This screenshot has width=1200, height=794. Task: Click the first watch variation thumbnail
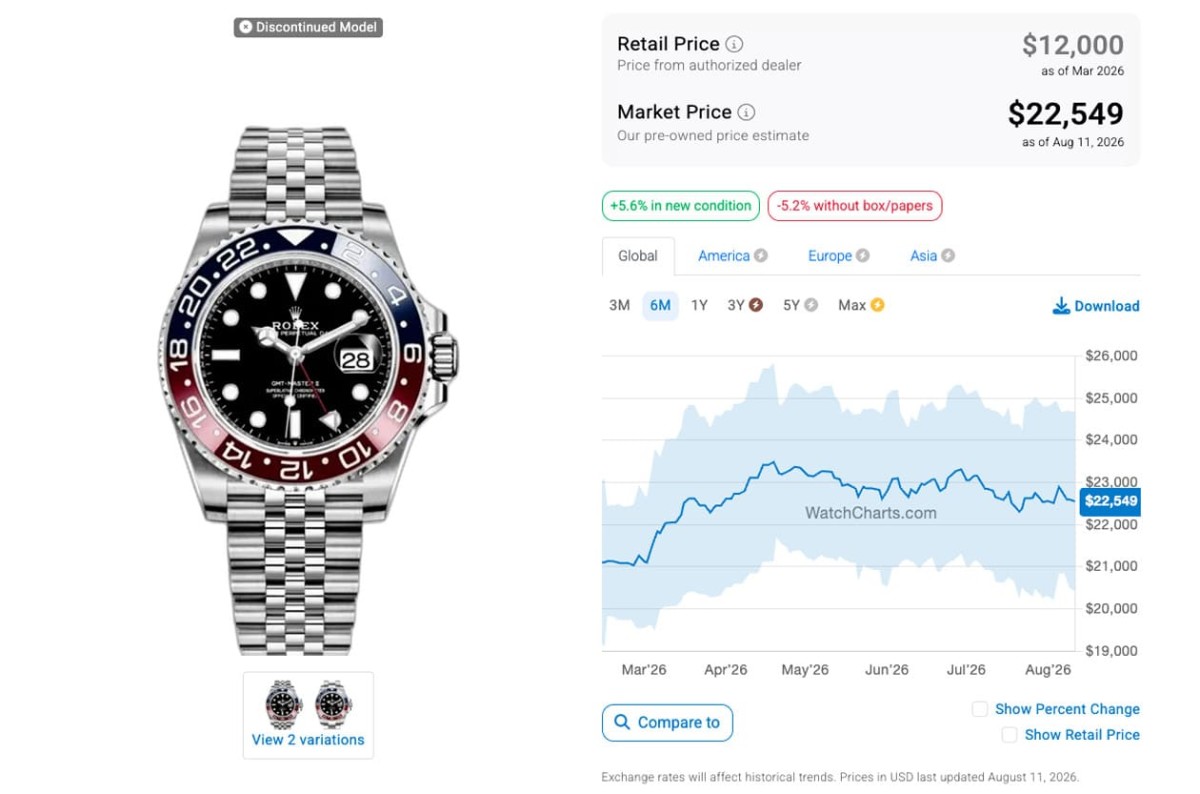click(284, 704)
